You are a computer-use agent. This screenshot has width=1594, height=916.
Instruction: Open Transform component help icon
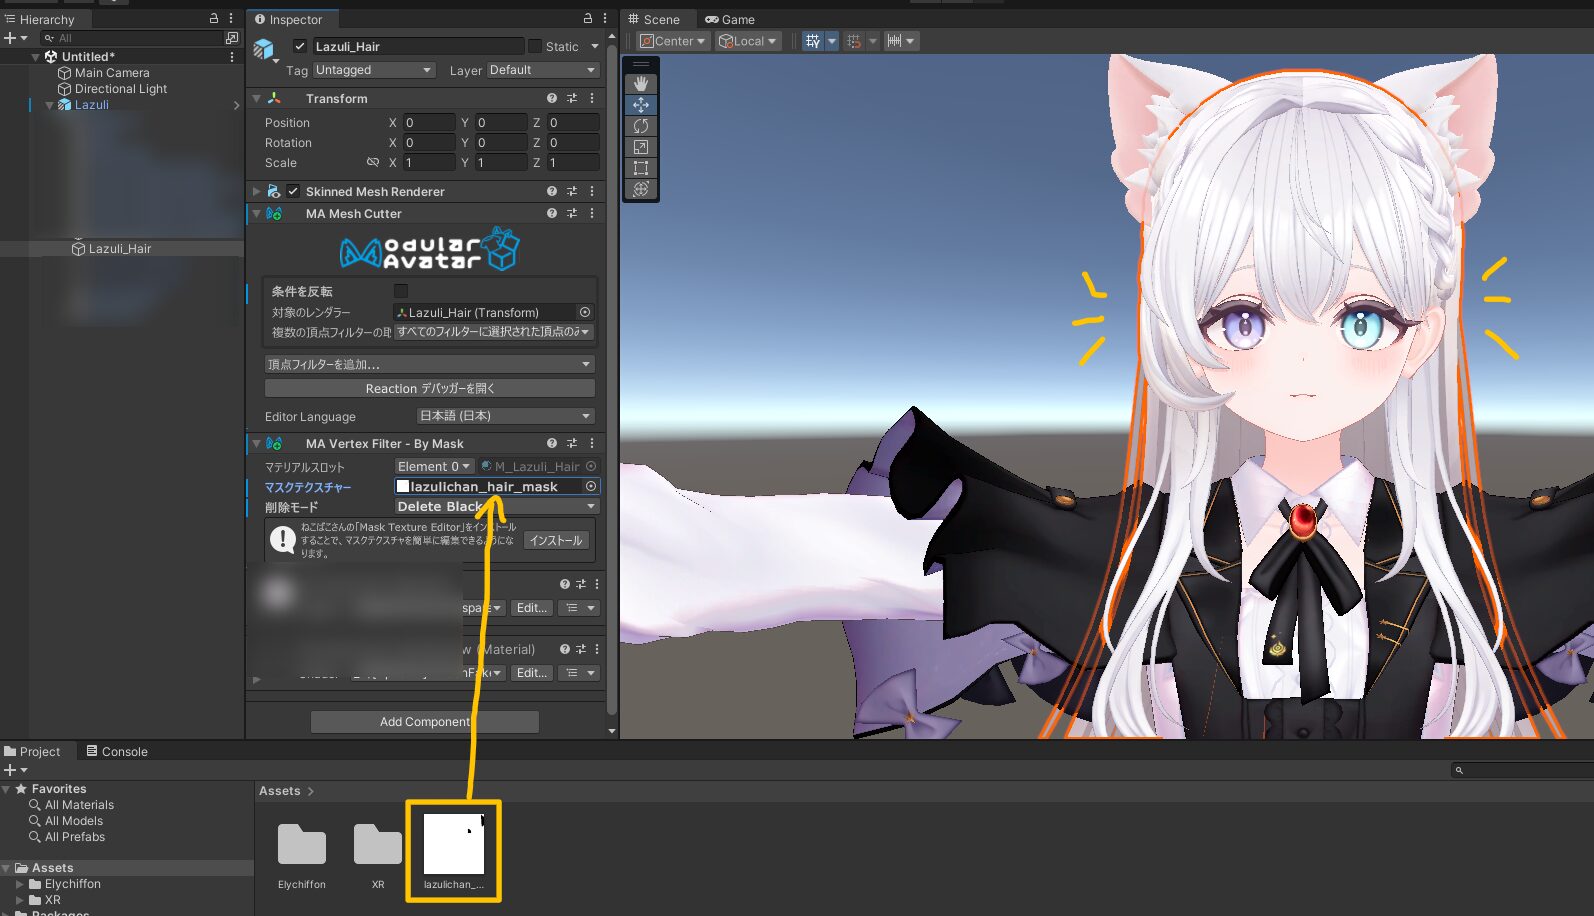point(552,98)
